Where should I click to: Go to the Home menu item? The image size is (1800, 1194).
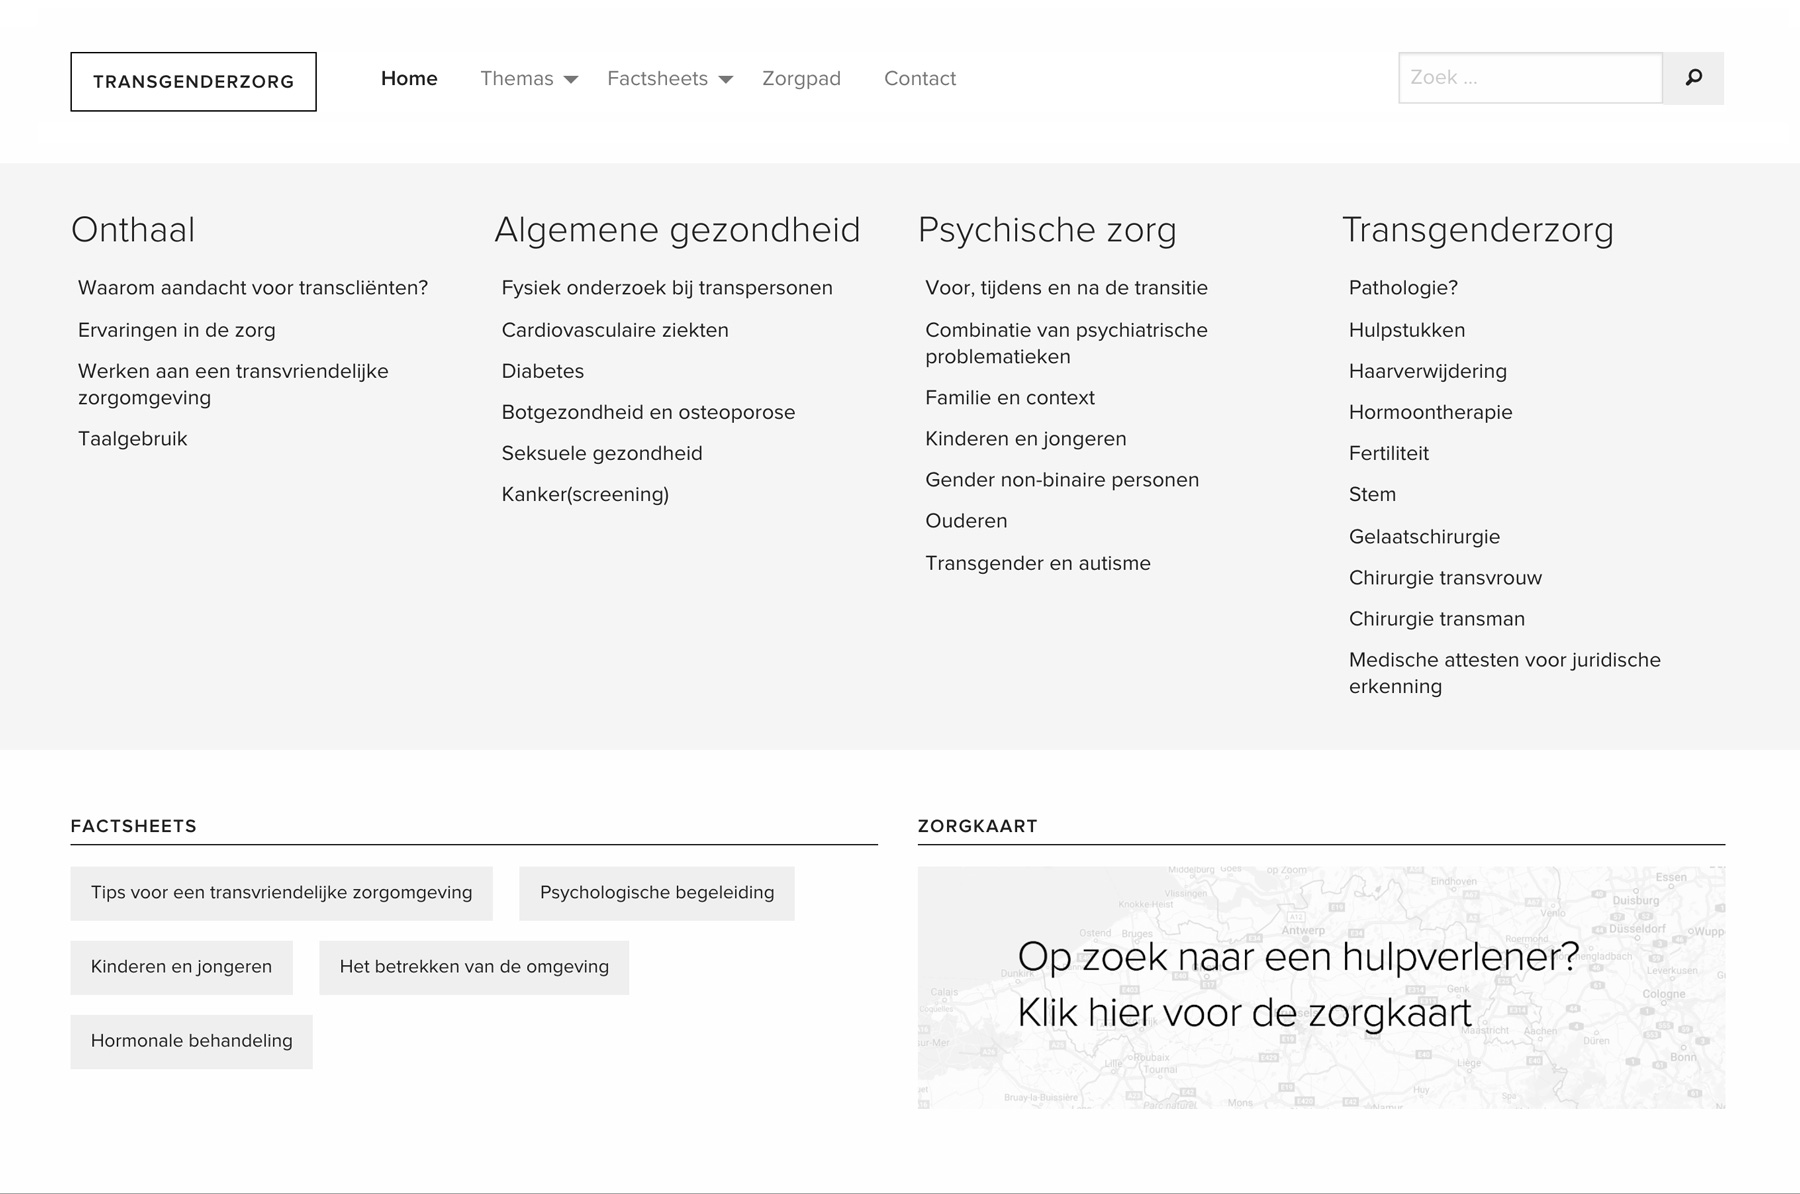tap(409, 78)
